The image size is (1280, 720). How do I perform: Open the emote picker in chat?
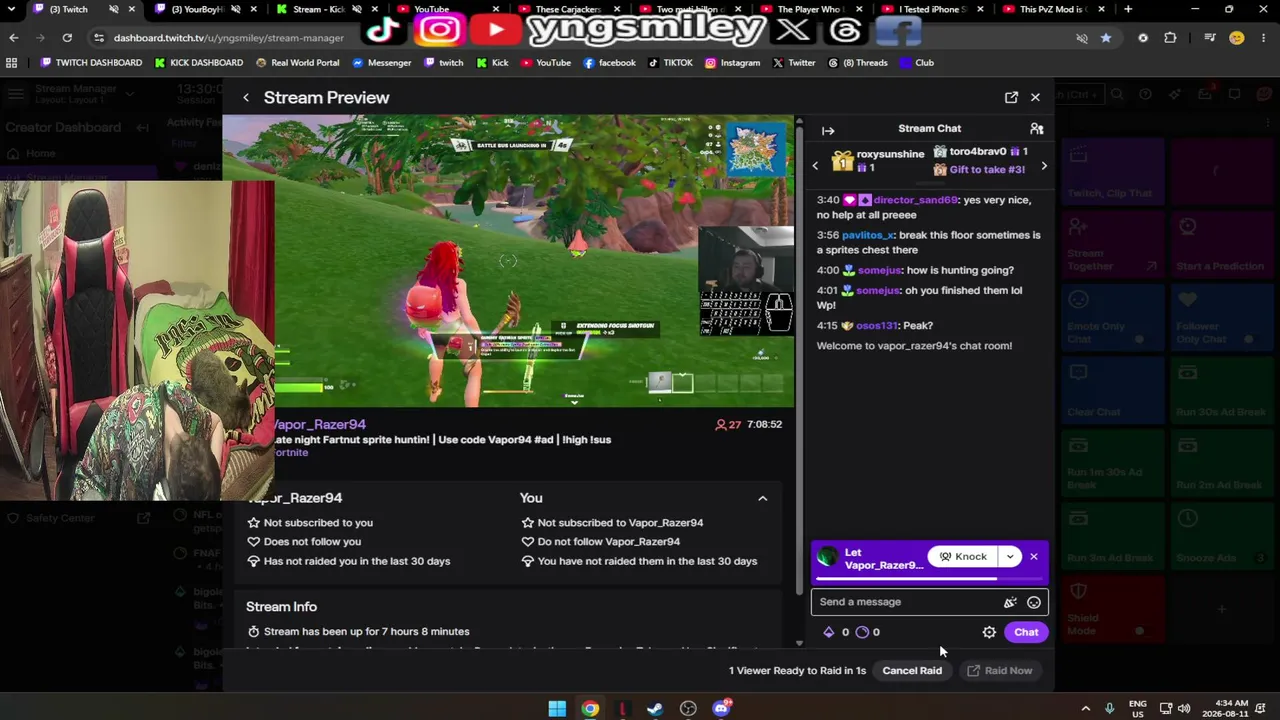(1033, 602)
